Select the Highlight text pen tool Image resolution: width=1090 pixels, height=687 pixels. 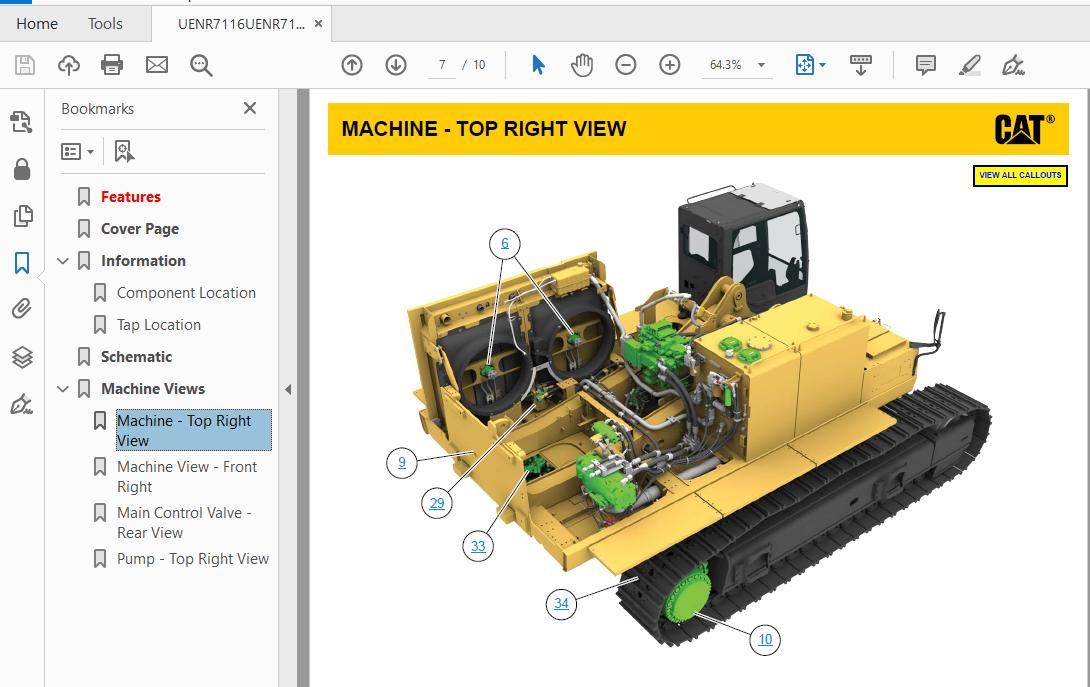(x=970, y=65)
